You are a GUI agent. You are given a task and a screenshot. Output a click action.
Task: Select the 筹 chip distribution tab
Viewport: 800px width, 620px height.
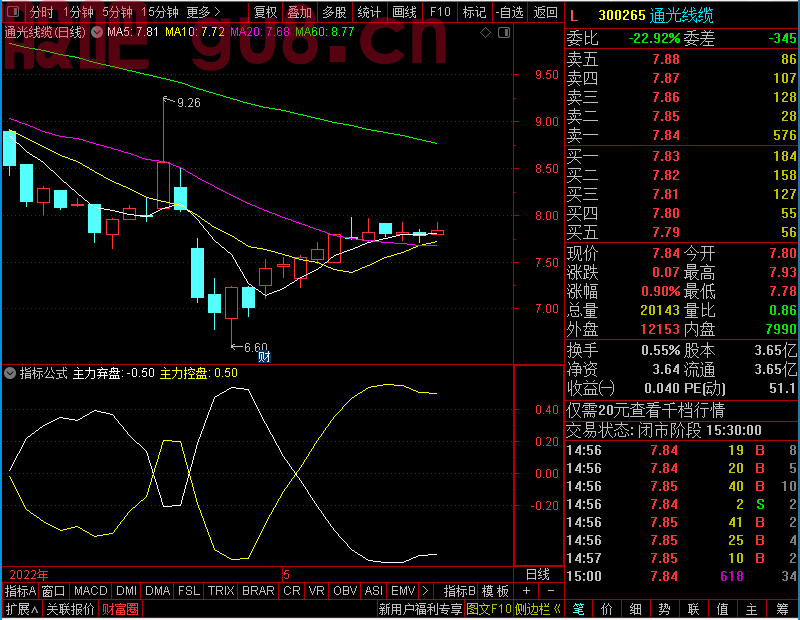click(782, 609)
